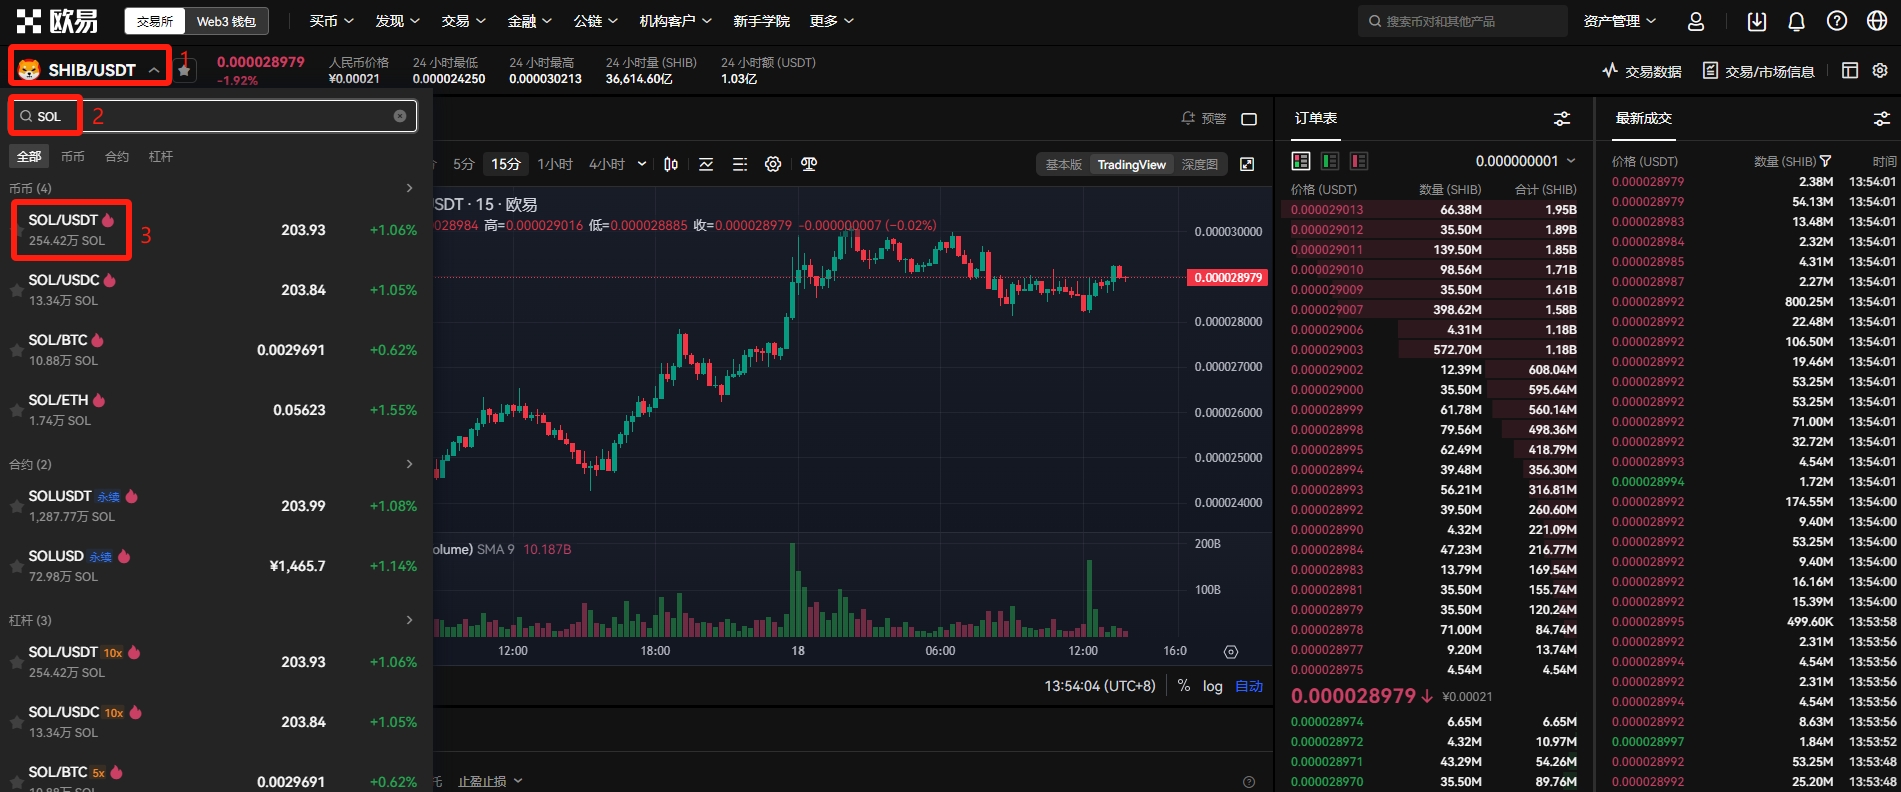Open more time intervals dropdown arrow
1901x792 pixels.
[642, 164]
